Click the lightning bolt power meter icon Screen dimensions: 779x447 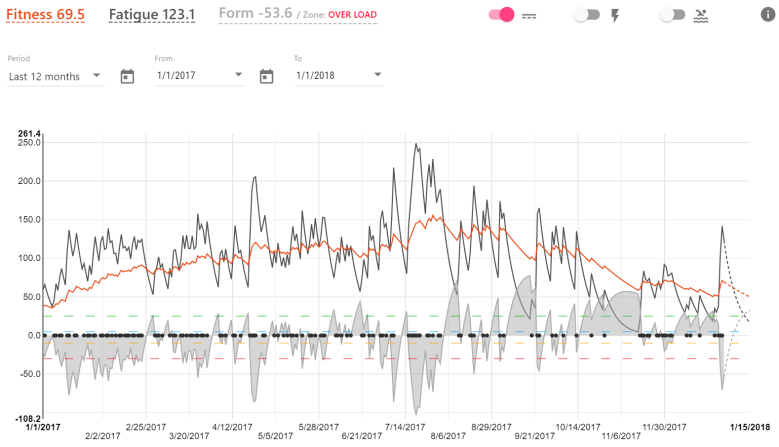615,16
